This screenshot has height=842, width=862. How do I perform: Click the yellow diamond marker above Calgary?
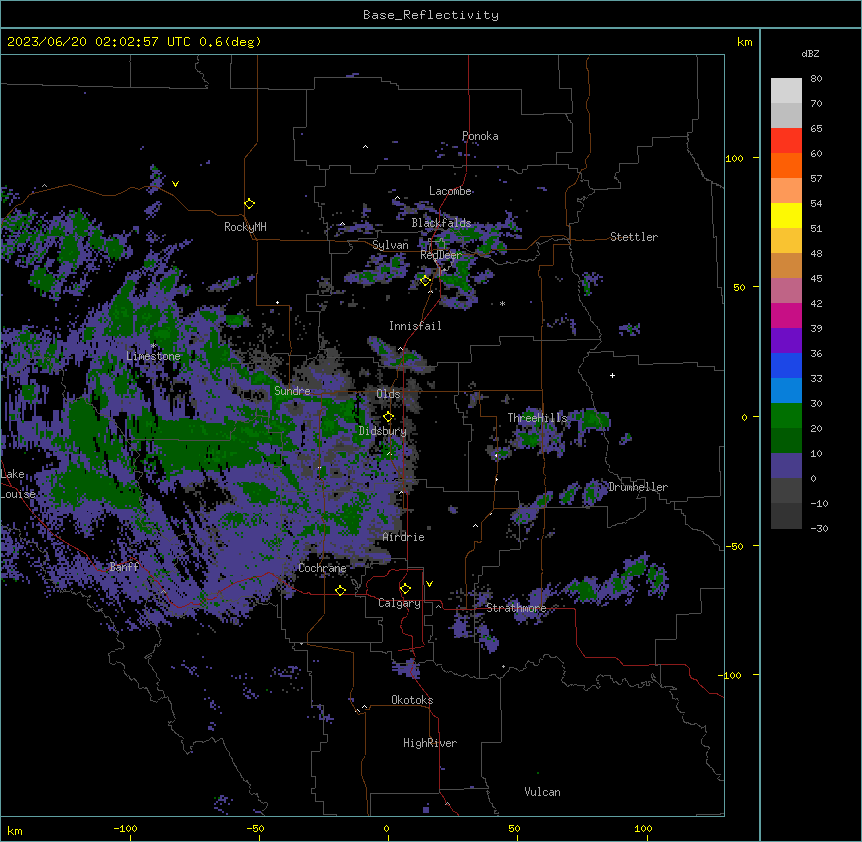(405, 589)
